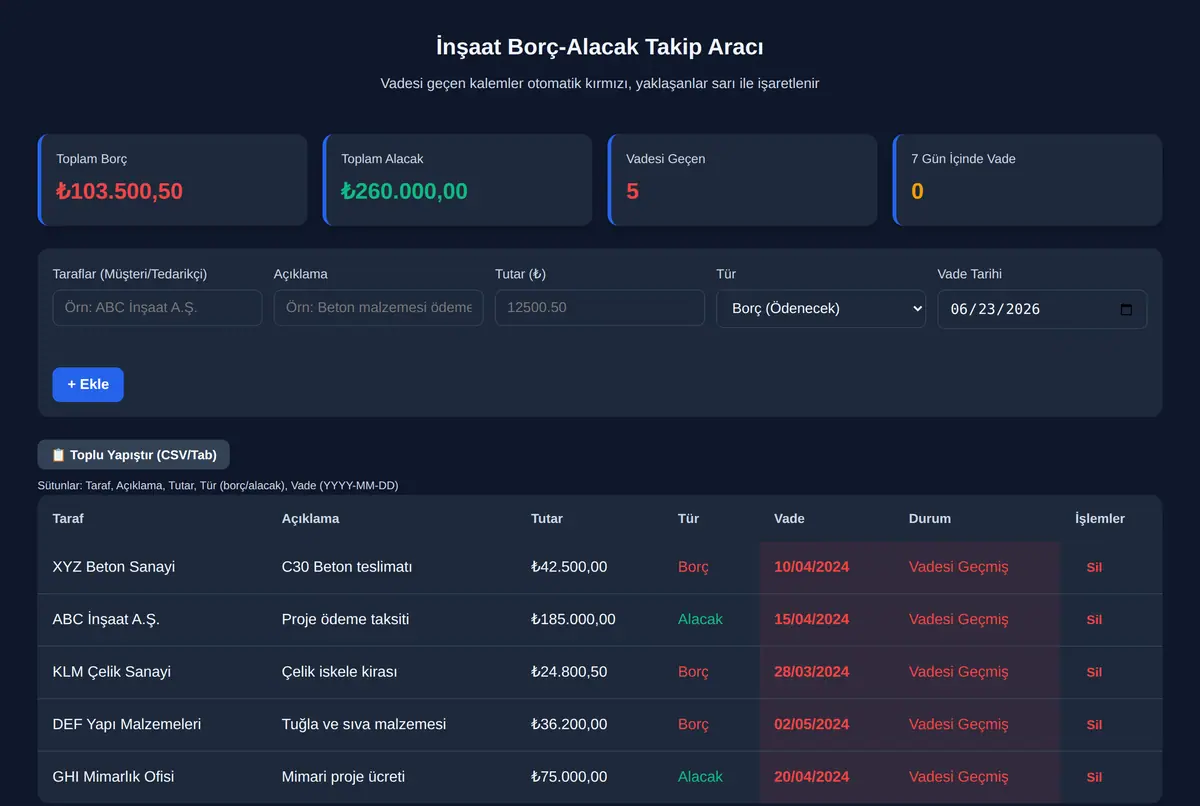
Task: Remove the ABC İnşaat A.Ş. entry via Sil
Action: click(1094, 620)
